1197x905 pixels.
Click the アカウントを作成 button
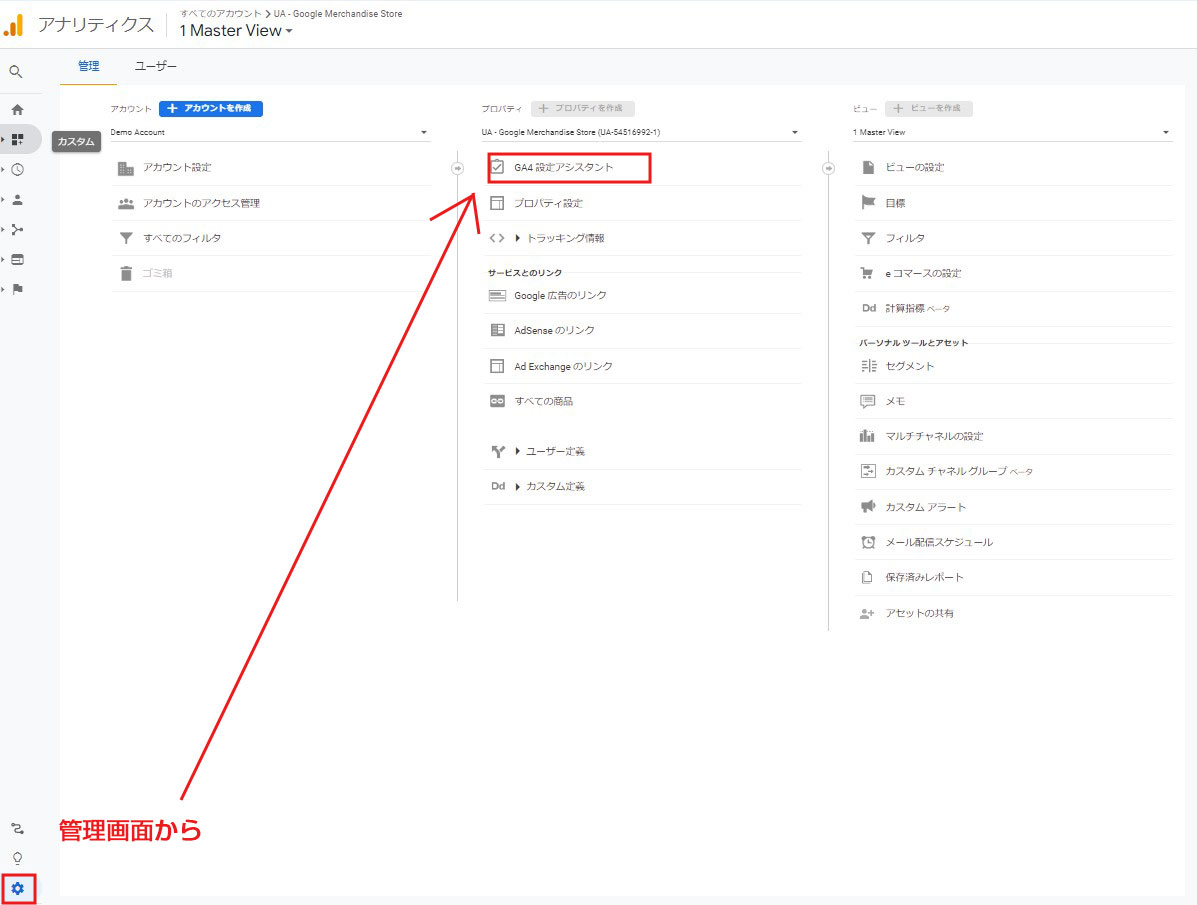(211, 108)
